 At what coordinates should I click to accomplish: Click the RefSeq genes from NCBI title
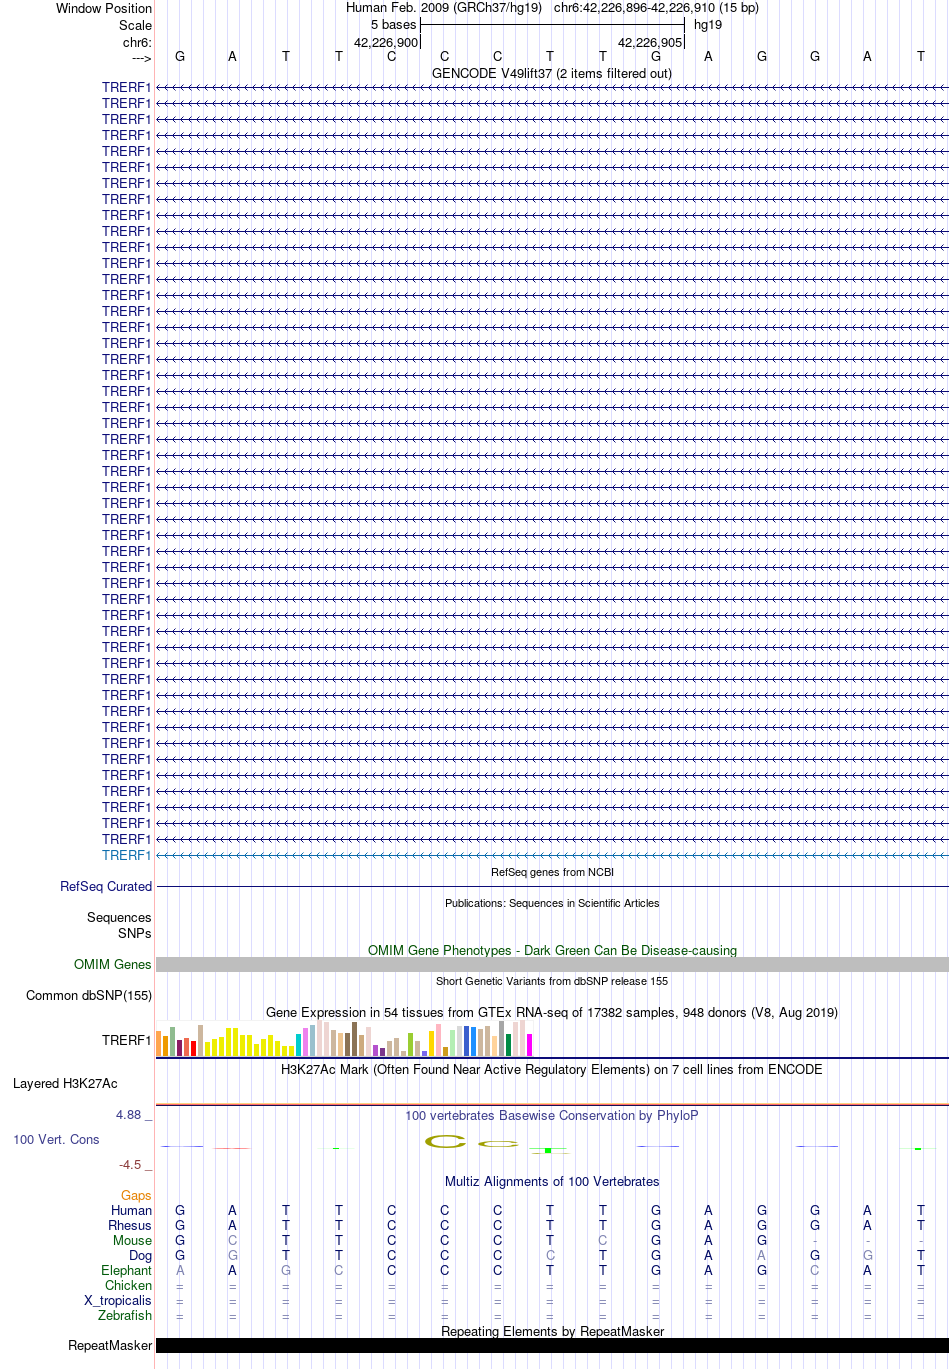pyautogui.click(x=552, y=872)
